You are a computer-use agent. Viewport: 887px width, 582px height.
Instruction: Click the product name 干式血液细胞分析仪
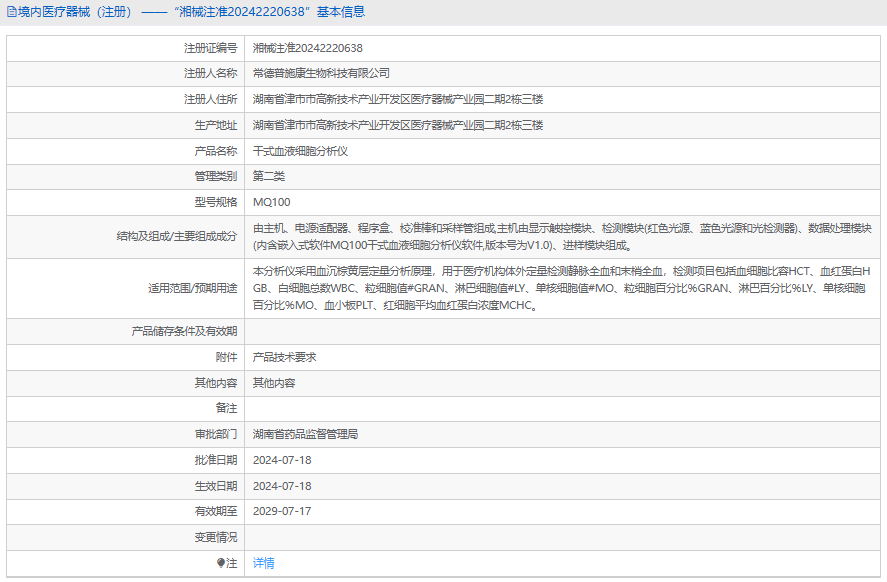300,151
